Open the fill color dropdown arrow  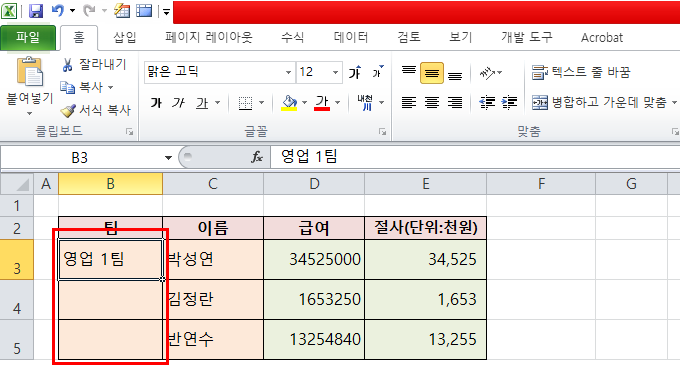click(304, 103)
